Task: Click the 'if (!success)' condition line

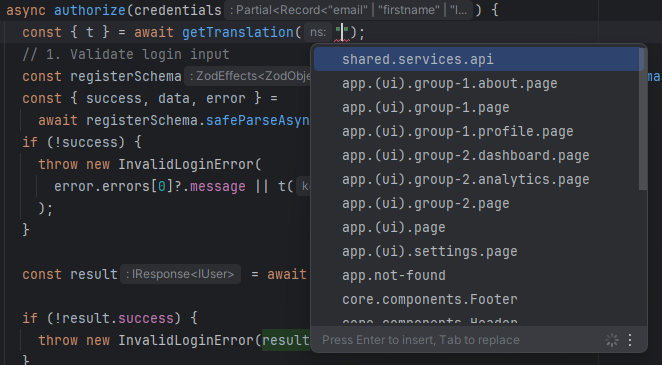Action: pyautogui.click(x=81, y=143)
